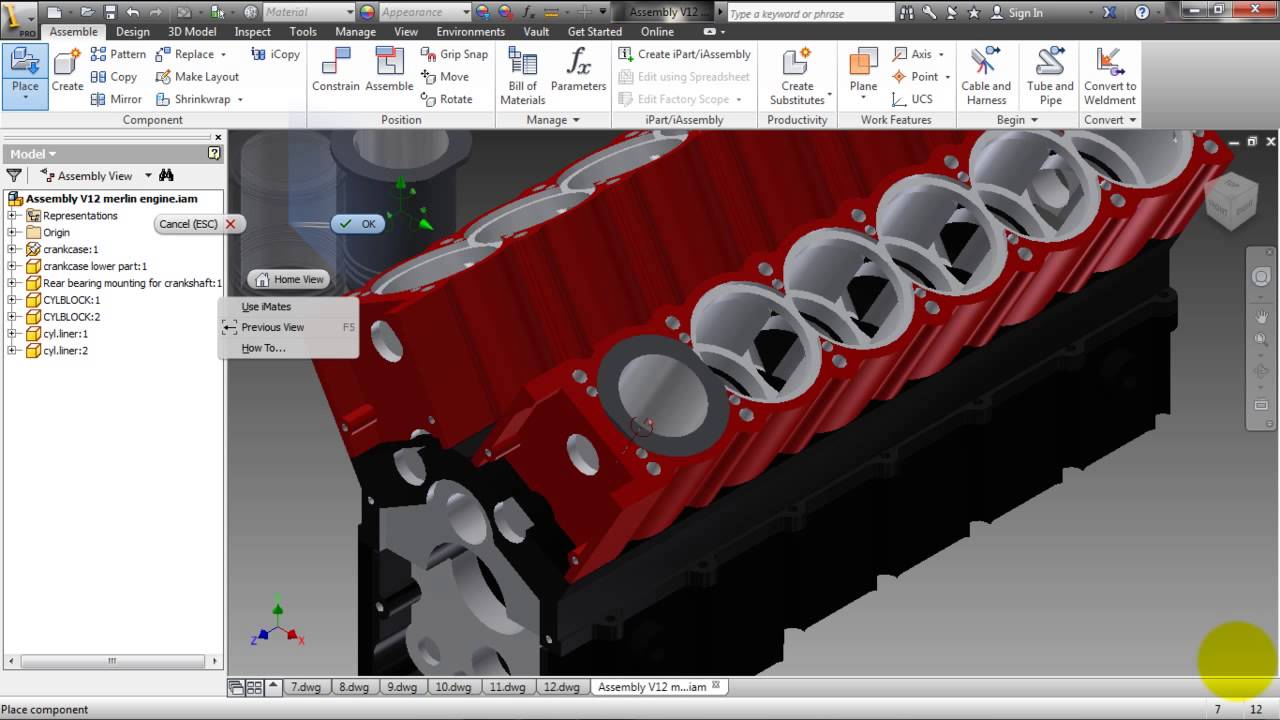Screen dimensions: 1280x720
Task: Click the Home View button
Action: (x=289, y=280)
